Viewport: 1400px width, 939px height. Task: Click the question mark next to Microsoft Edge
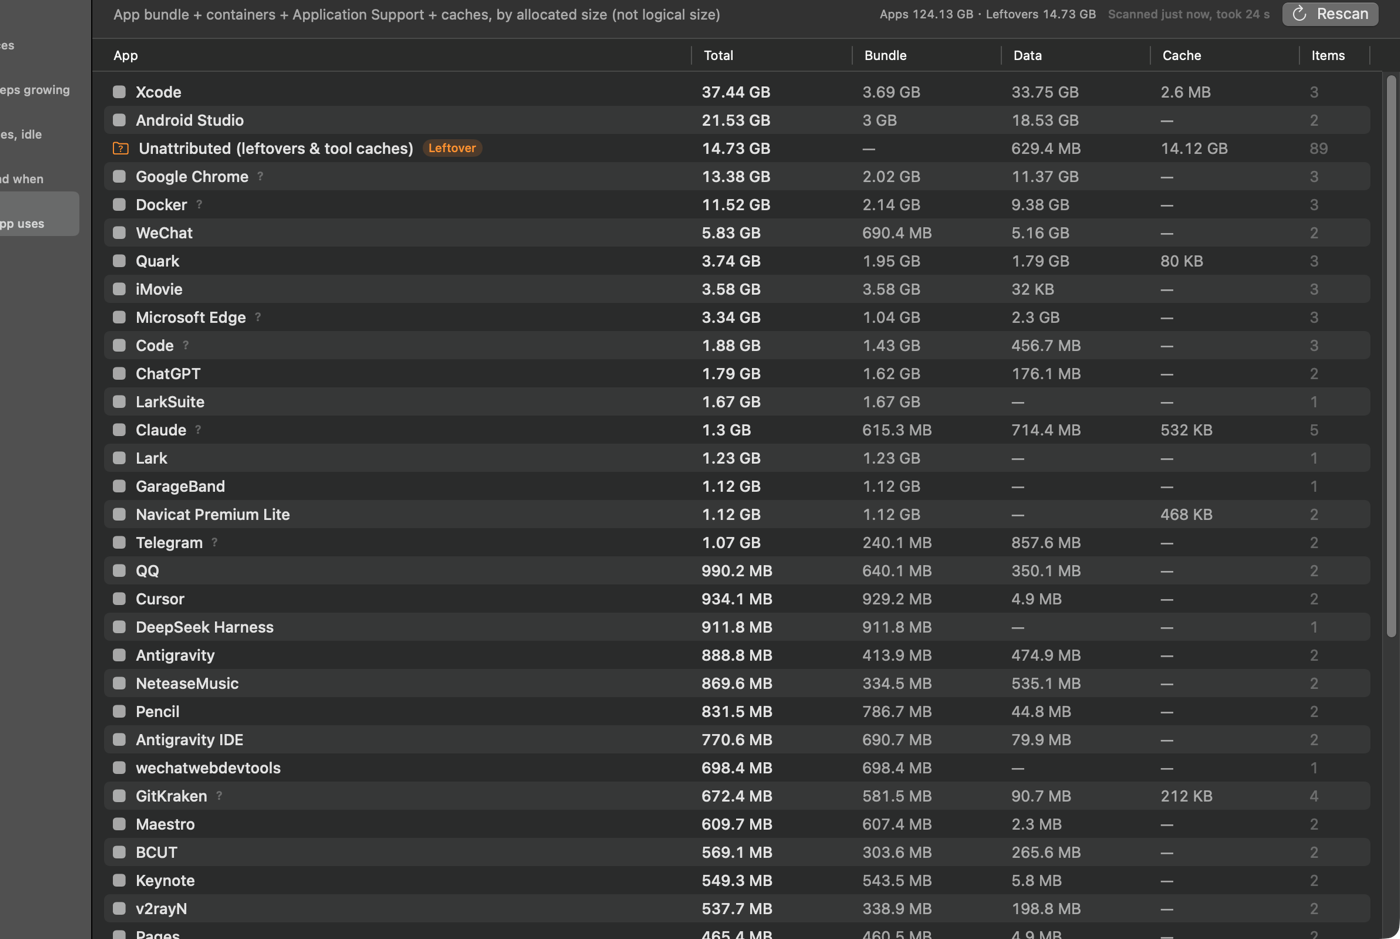coord(258,317)
